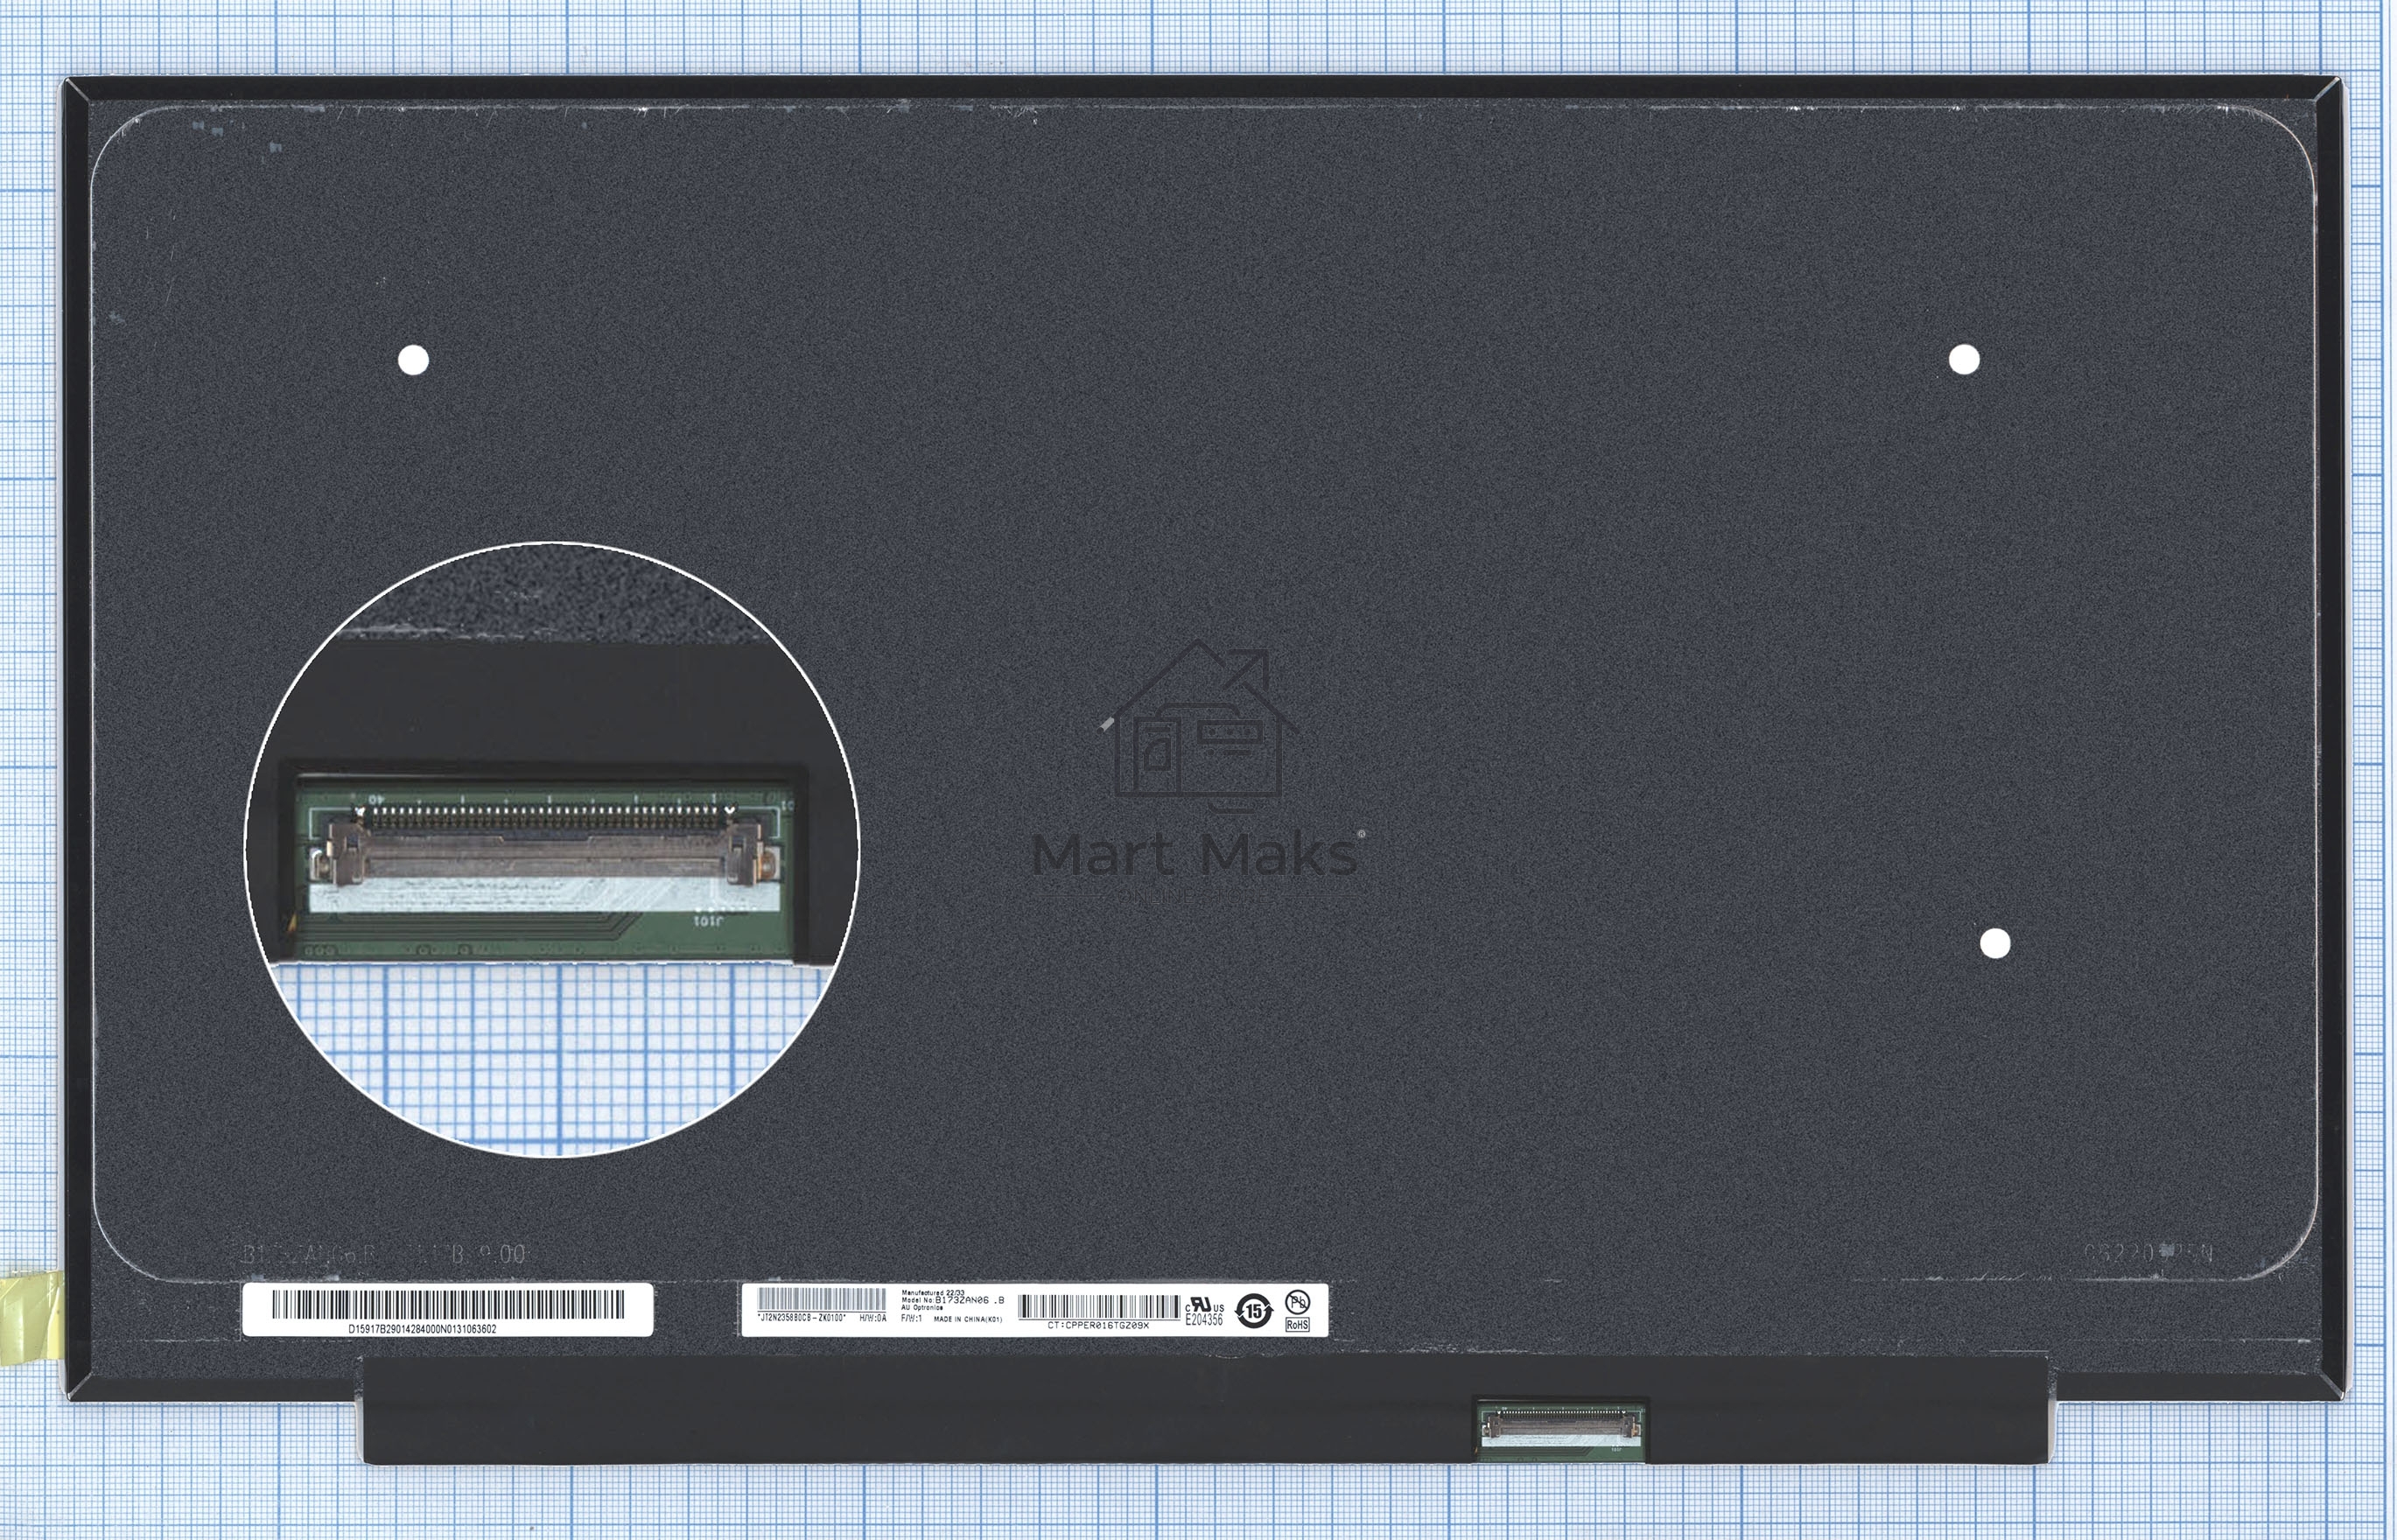Click the lower-right white mounting hole dot
The width and height of the screenshot is (2397, 1540).
pyautogui.click(x=1995, y=943)
